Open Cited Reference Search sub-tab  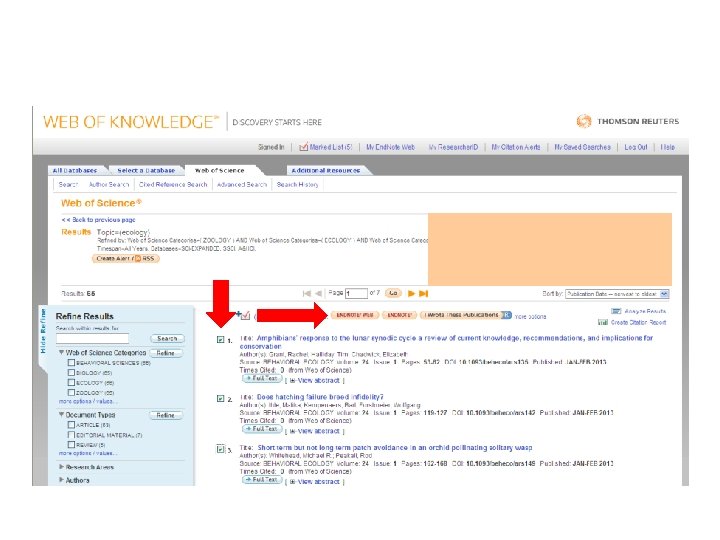[x=173, y=185]
